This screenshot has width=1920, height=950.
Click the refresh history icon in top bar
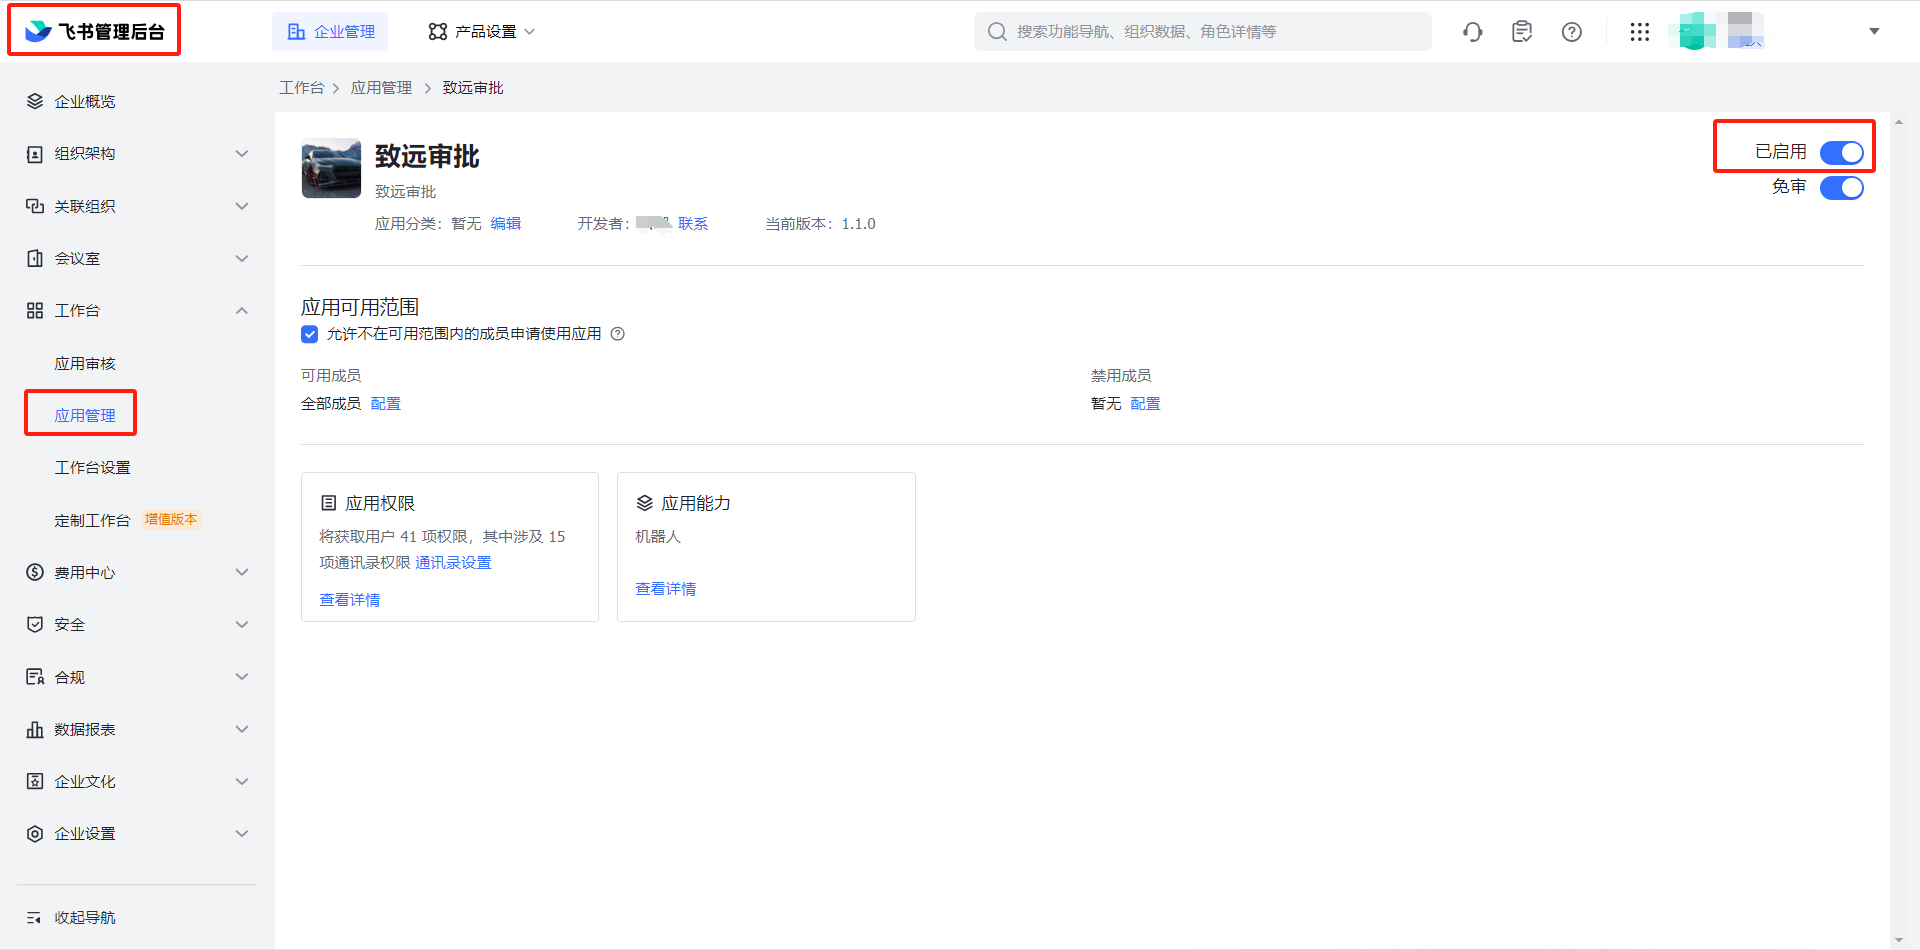[x=1472, y=31]
